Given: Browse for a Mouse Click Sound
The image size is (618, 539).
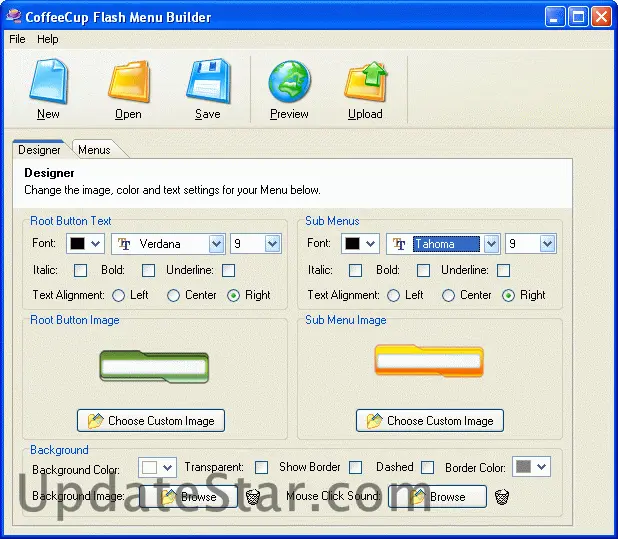Looking at the screenshot, I should (437, 496).
